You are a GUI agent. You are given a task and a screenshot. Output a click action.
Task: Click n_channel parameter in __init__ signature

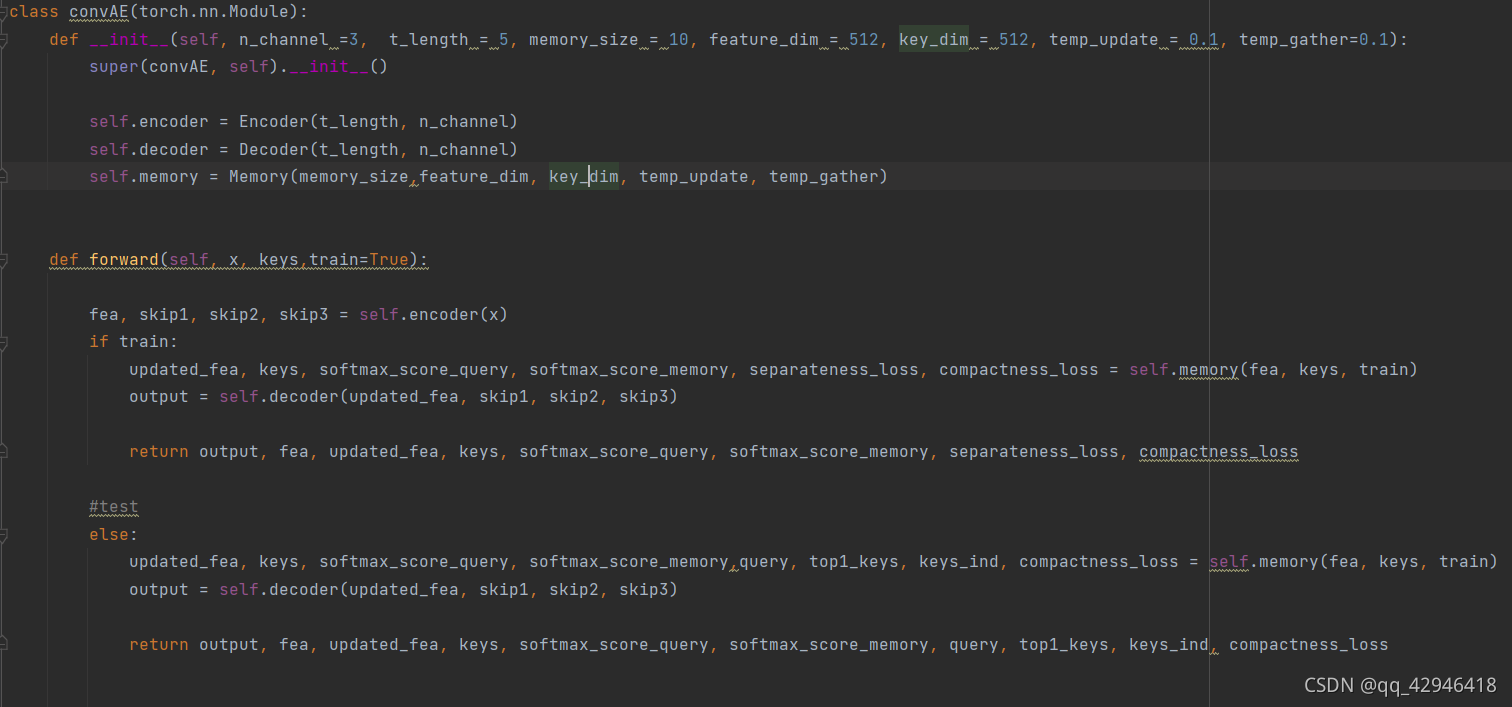(x=283, y=40)
